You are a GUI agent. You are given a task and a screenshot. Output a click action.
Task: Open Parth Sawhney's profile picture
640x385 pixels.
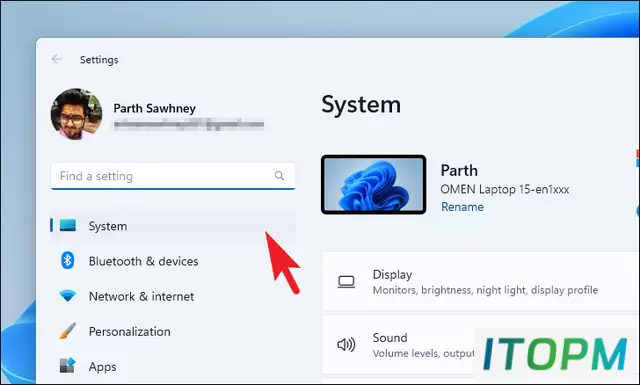76,114
